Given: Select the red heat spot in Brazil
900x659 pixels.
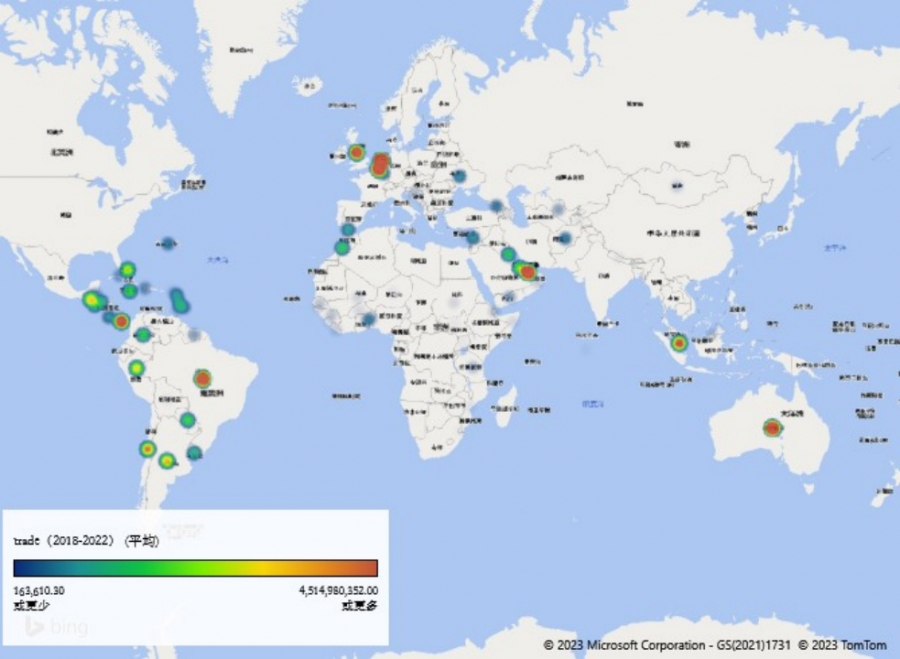Looking at the screenshot, I should (x=203, y=378).
